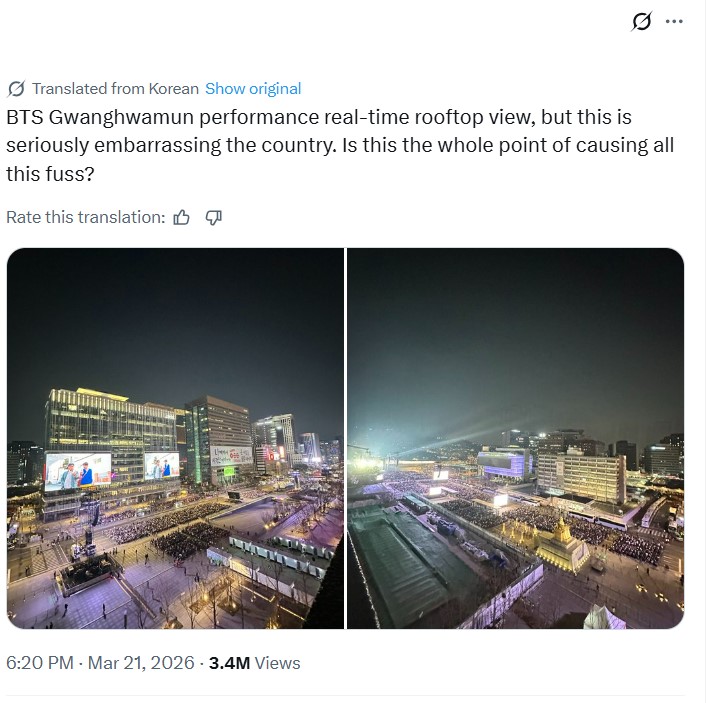
Task: Click the "Translated from Korean" label
Action: (115, 88)
